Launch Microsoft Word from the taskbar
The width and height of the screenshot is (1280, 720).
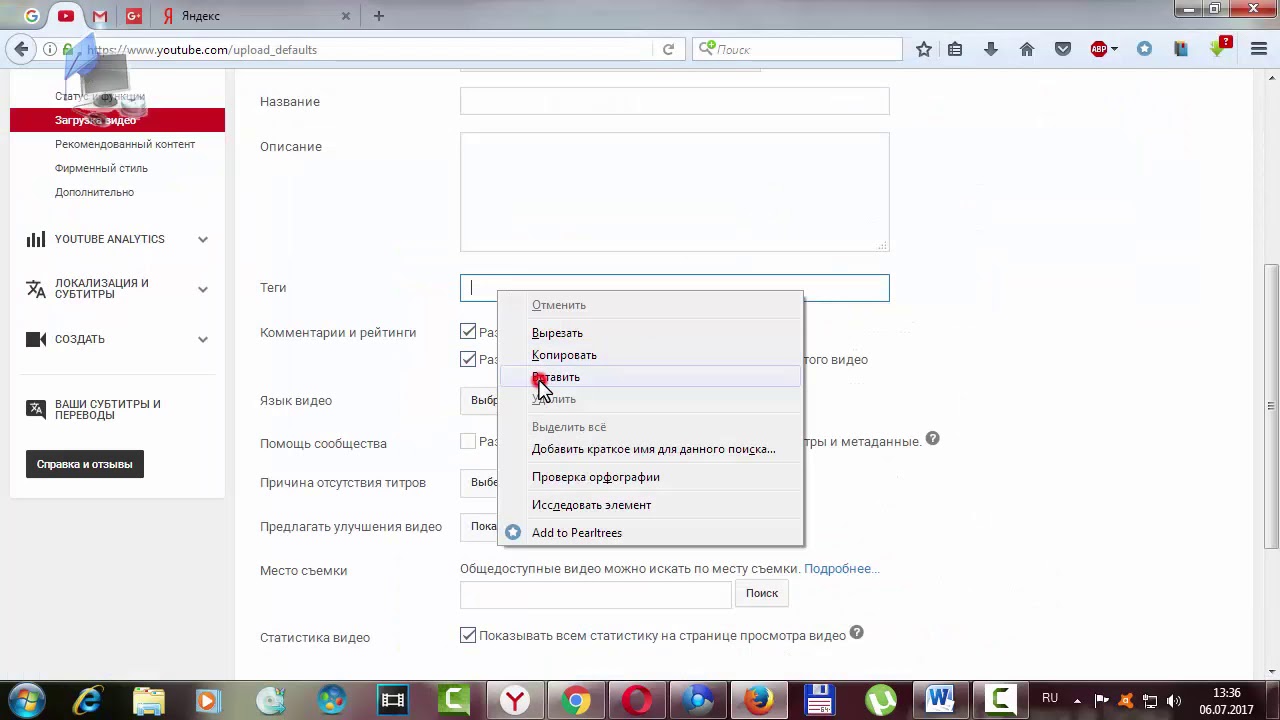pos(939,699)
